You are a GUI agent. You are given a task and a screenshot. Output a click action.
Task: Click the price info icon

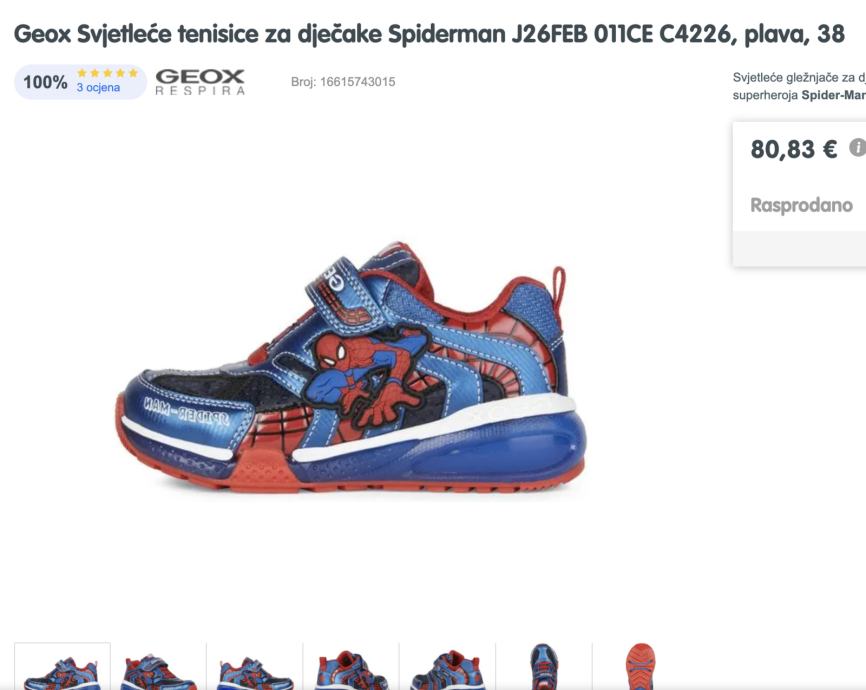(x=858, y=148)
